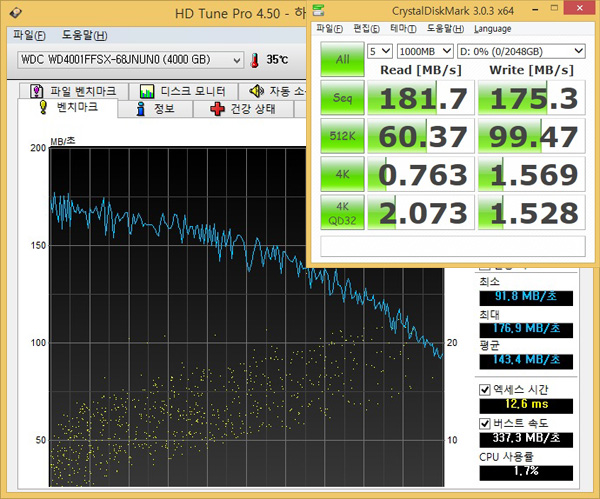The height and width of the screenshot is (499, 600).
Task: Run the Seq benchmark button
Action: coord(342,98)
